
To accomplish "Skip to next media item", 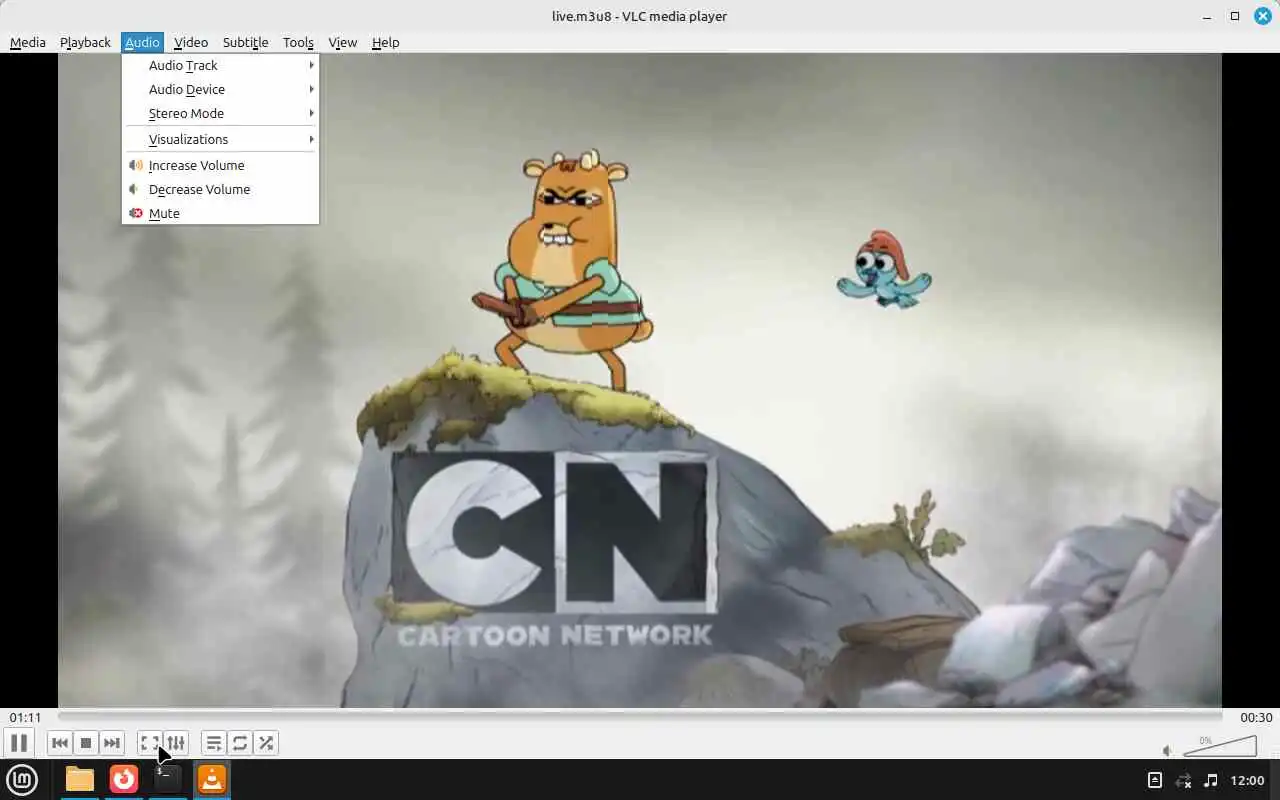I will click(x=112, y=743).
